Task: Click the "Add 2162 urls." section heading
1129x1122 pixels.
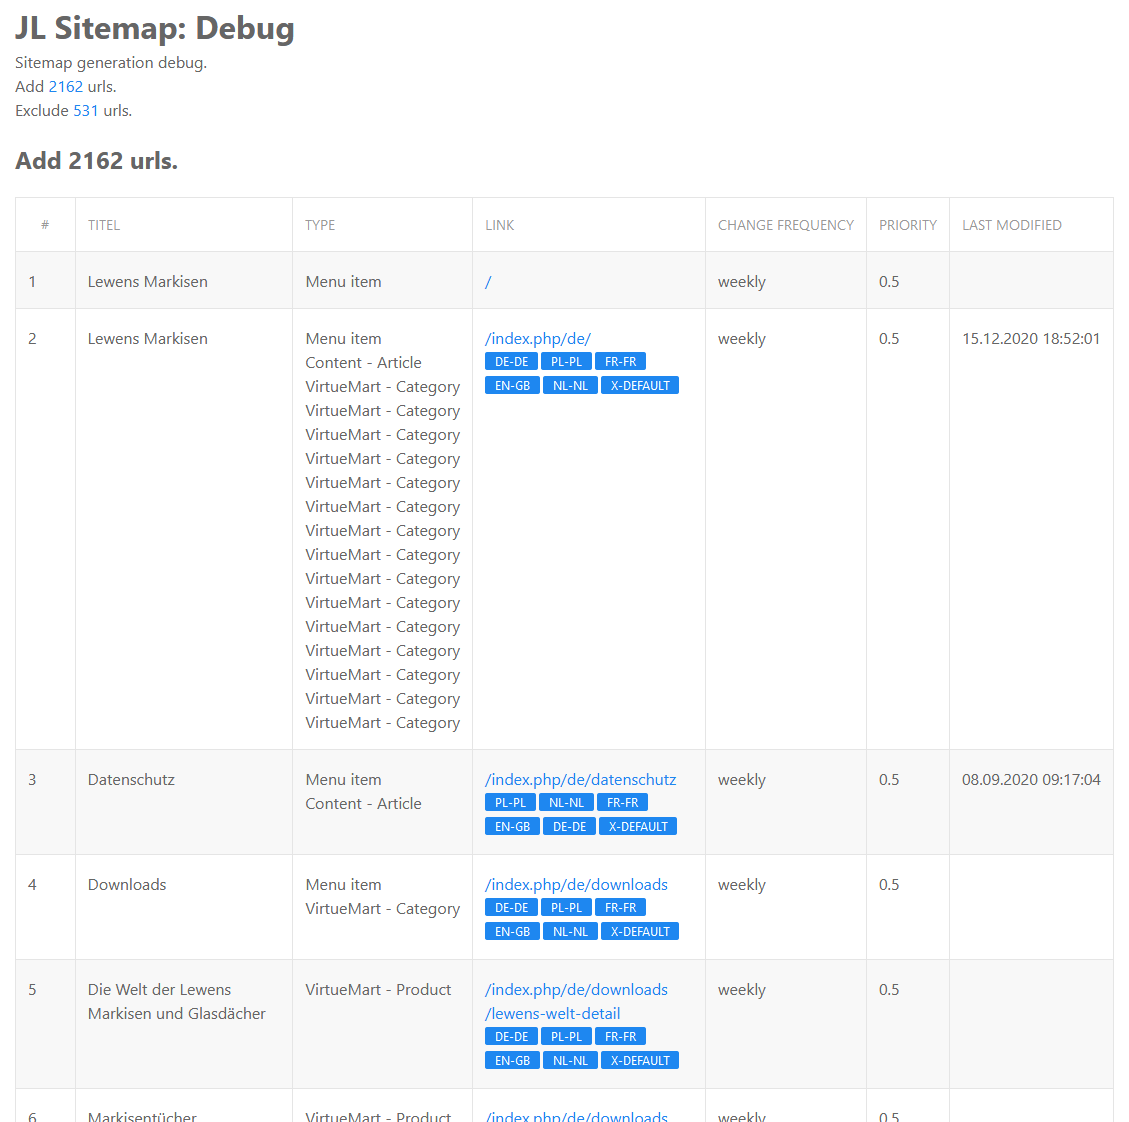Action: 97,161
